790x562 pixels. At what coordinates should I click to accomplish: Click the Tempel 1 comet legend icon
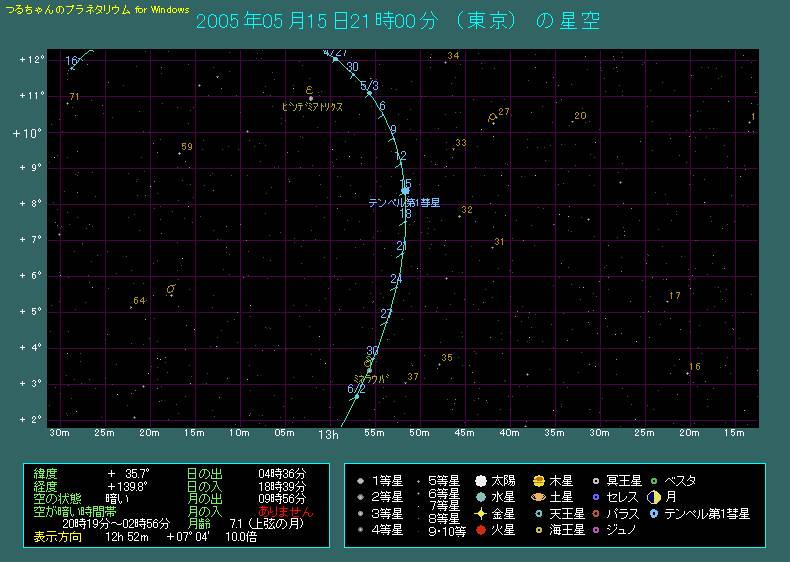click(x=653, y=513)
